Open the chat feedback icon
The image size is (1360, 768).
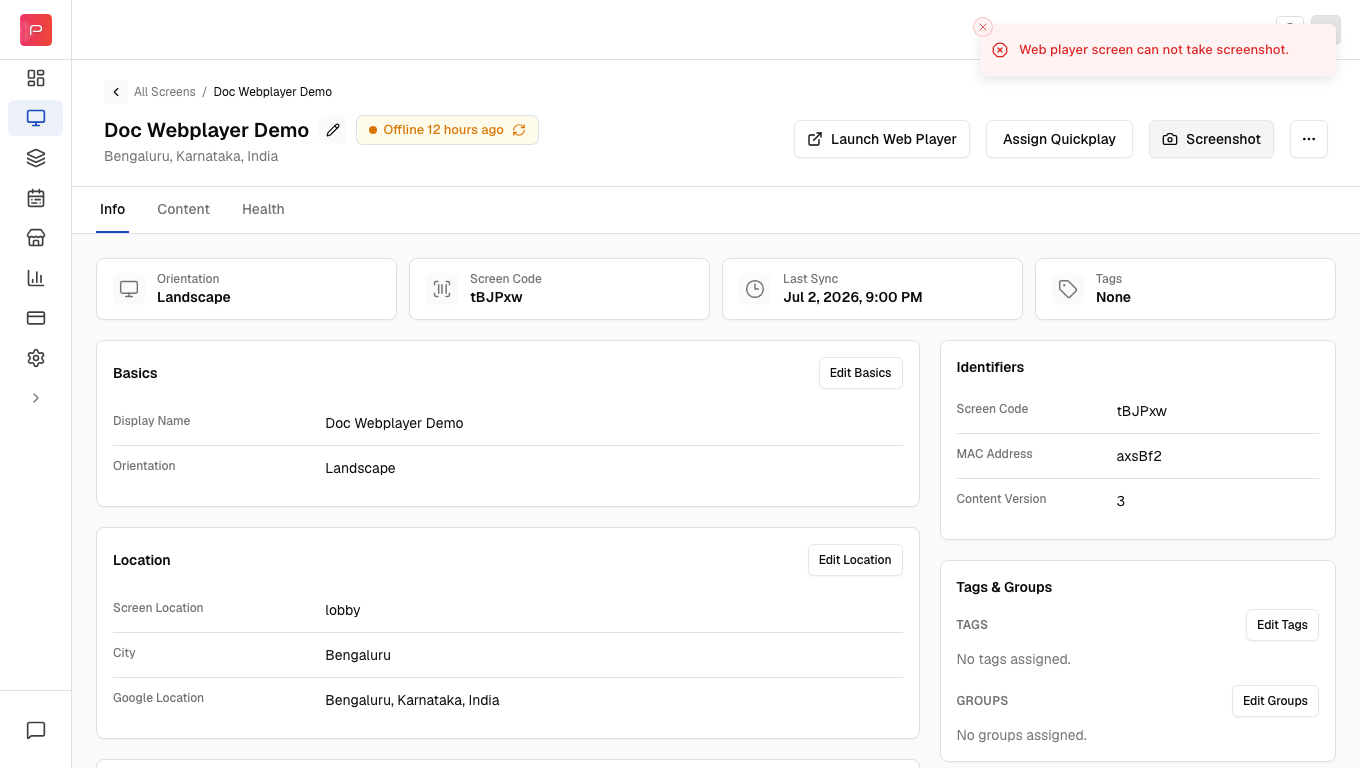click(x=36, y=730)
